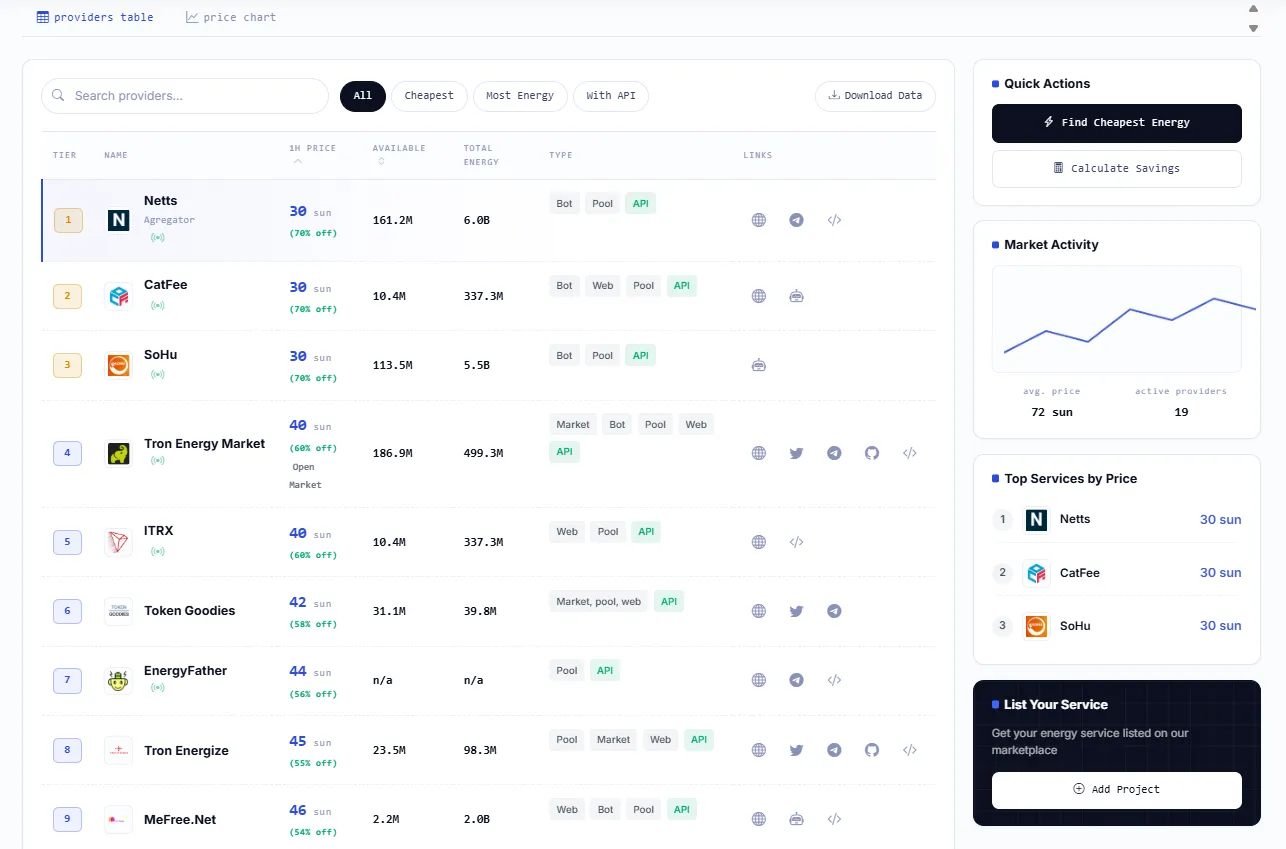Click Find Cheapest Energy button
The width and height of the screenshot is (1286, 849).
[1117, 123]
